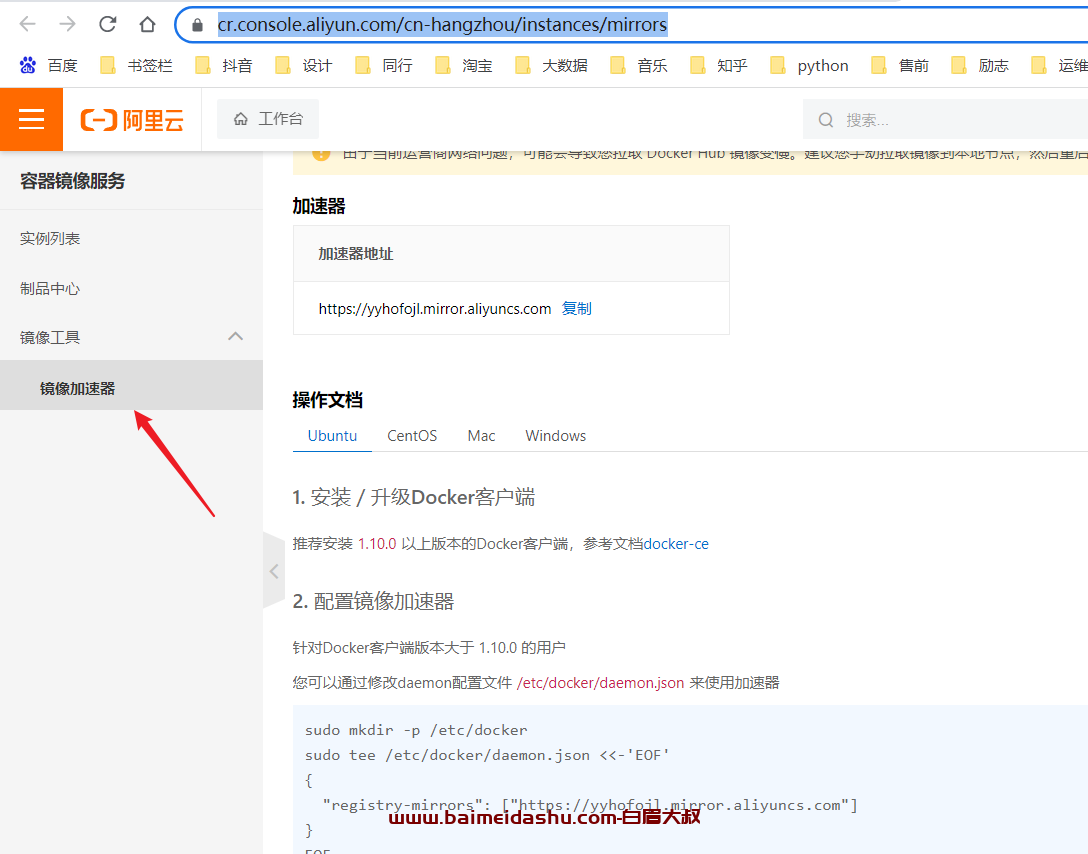
Task: Open the 售前 bookmark folder
Action: click(900, 65)
